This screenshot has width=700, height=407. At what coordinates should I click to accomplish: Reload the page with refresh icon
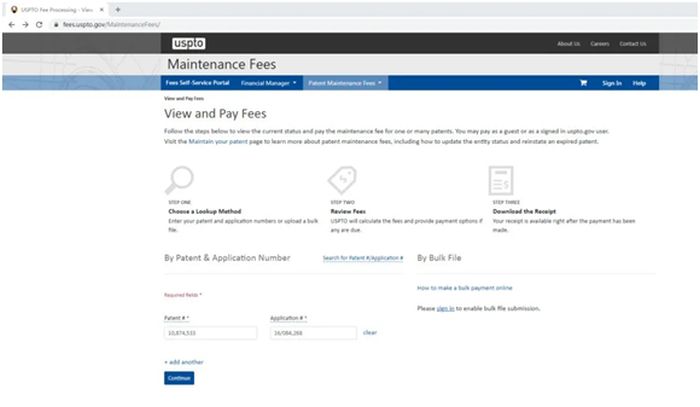coord(39,25)
